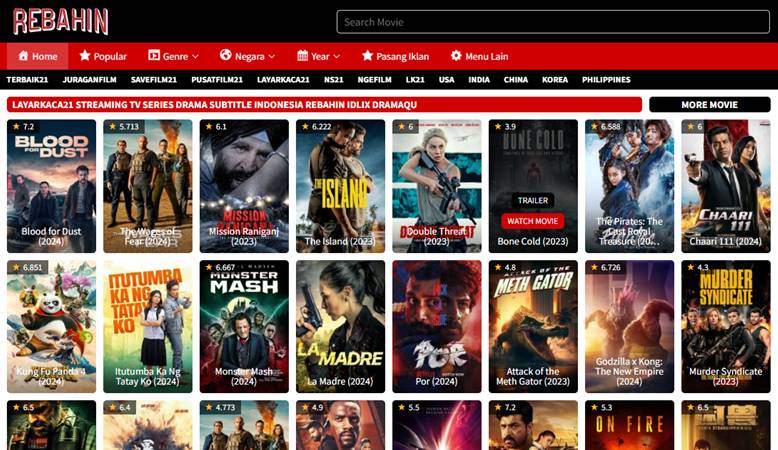The image size is (778, 450).
Task: Open the LAYARKACA21 link
Action: pos(283,79)
